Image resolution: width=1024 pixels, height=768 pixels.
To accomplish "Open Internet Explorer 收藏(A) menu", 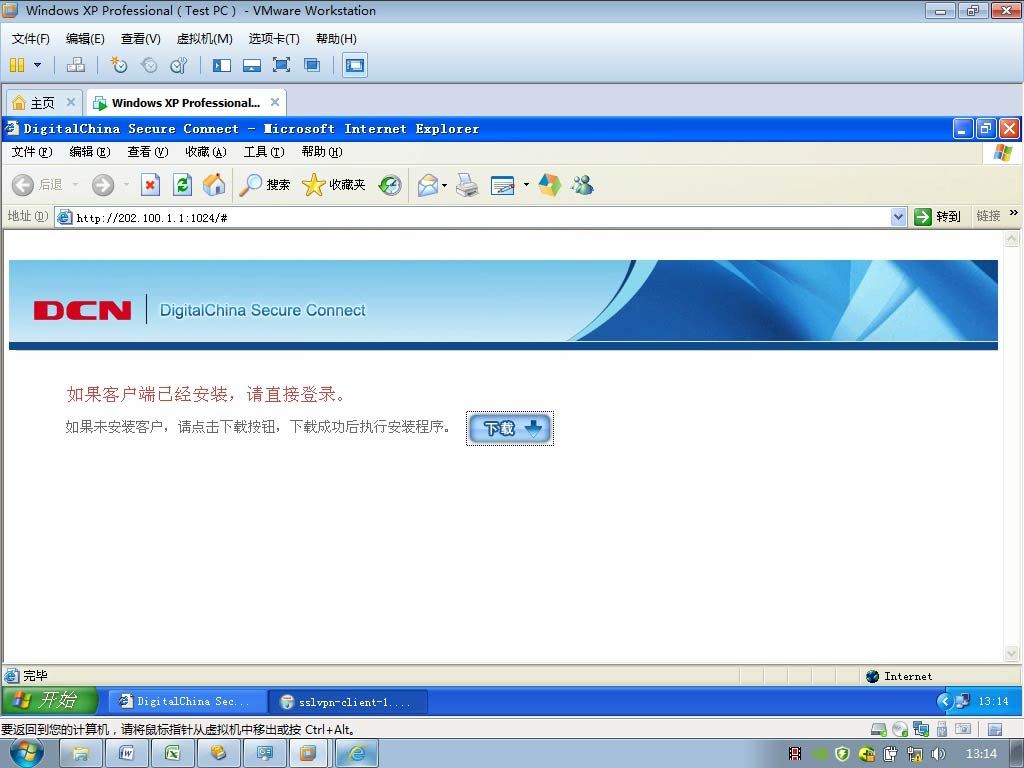I will pos(206,152).
